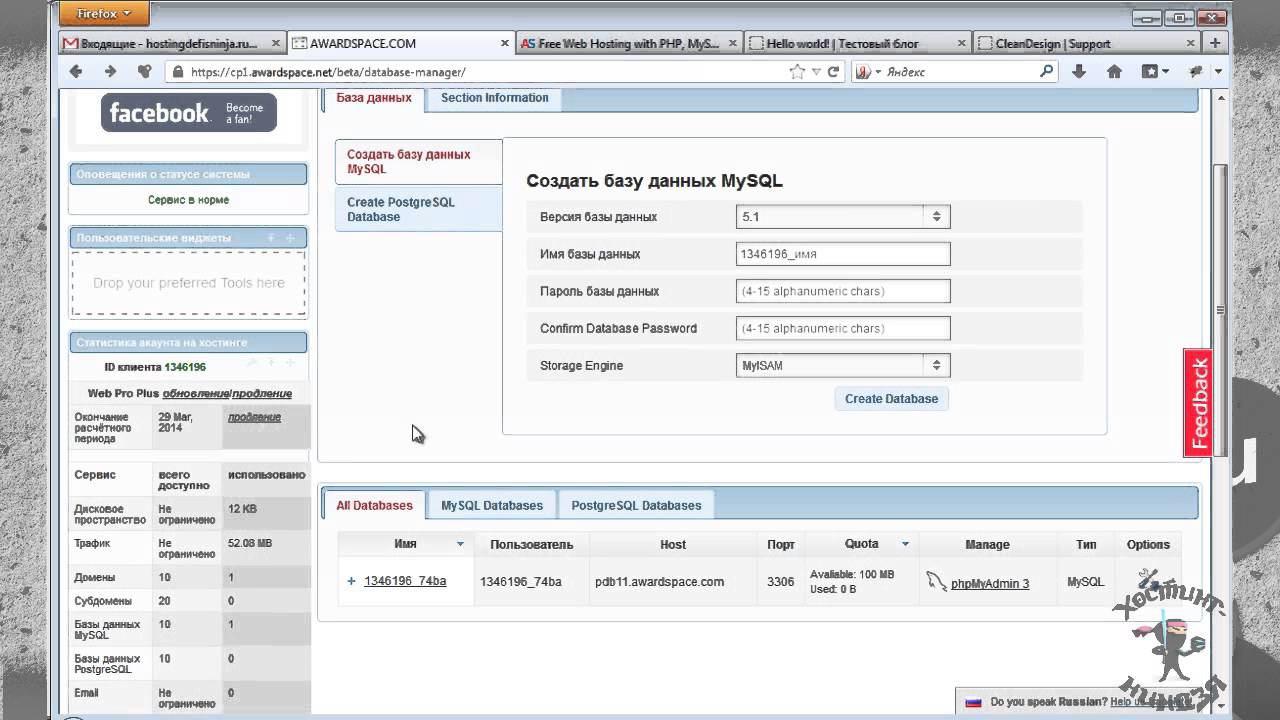Image resolution: width=1280 pixels, height=720 pixels.
Task: Open the Section Information tab
Action: coord(494,98)
